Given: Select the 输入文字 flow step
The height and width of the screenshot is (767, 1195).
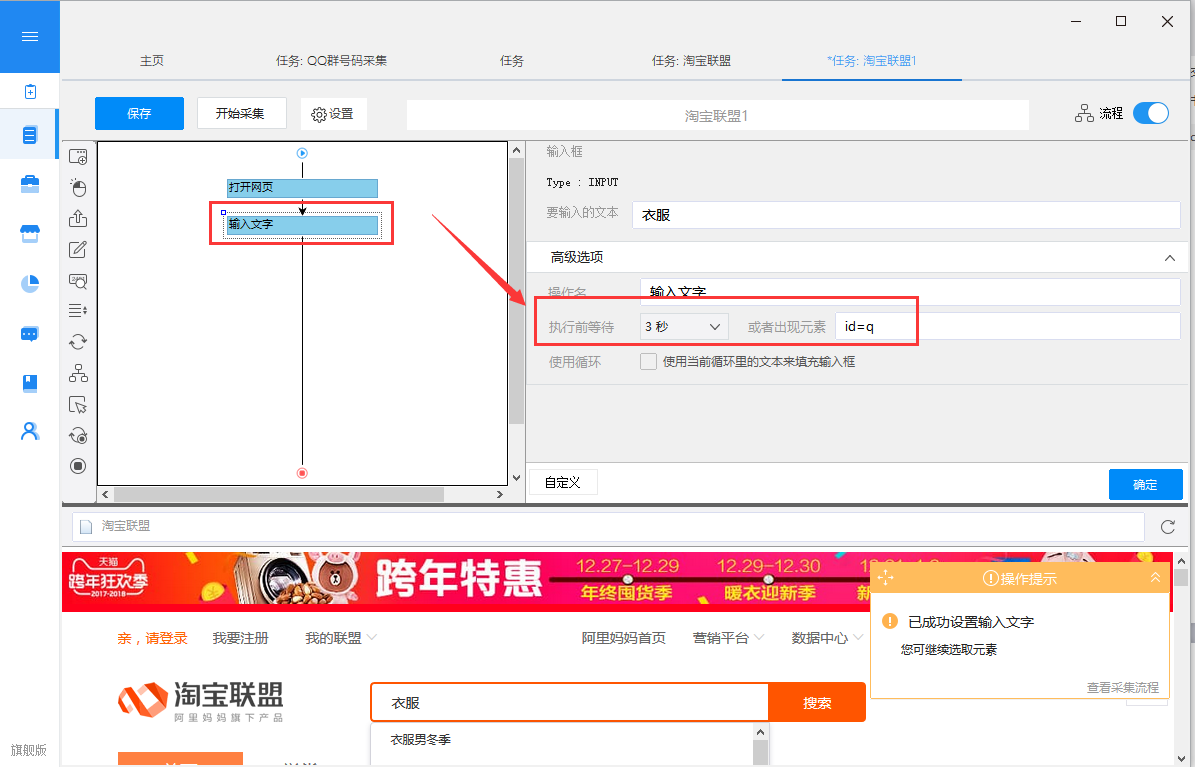Looking at the screenshot, I should (302, 224).
